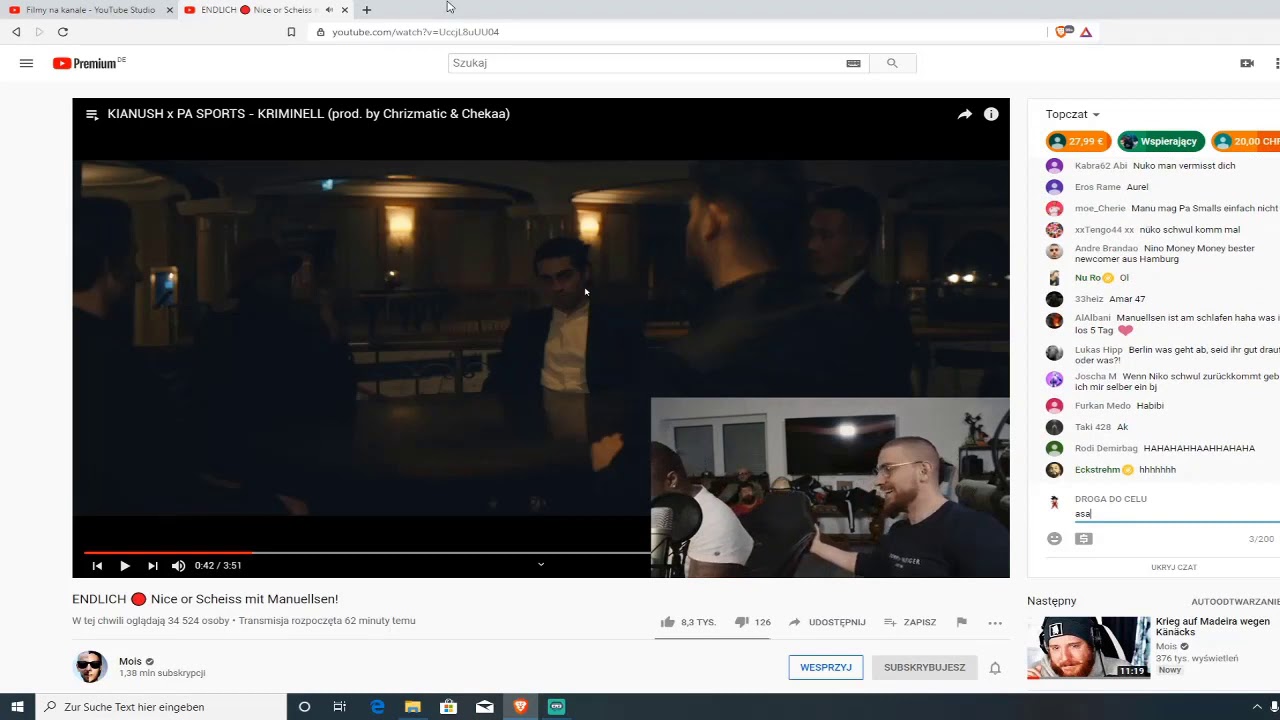1280x720 pixels.
Task: Open Task View in taskbar
Action: (340, 707)
